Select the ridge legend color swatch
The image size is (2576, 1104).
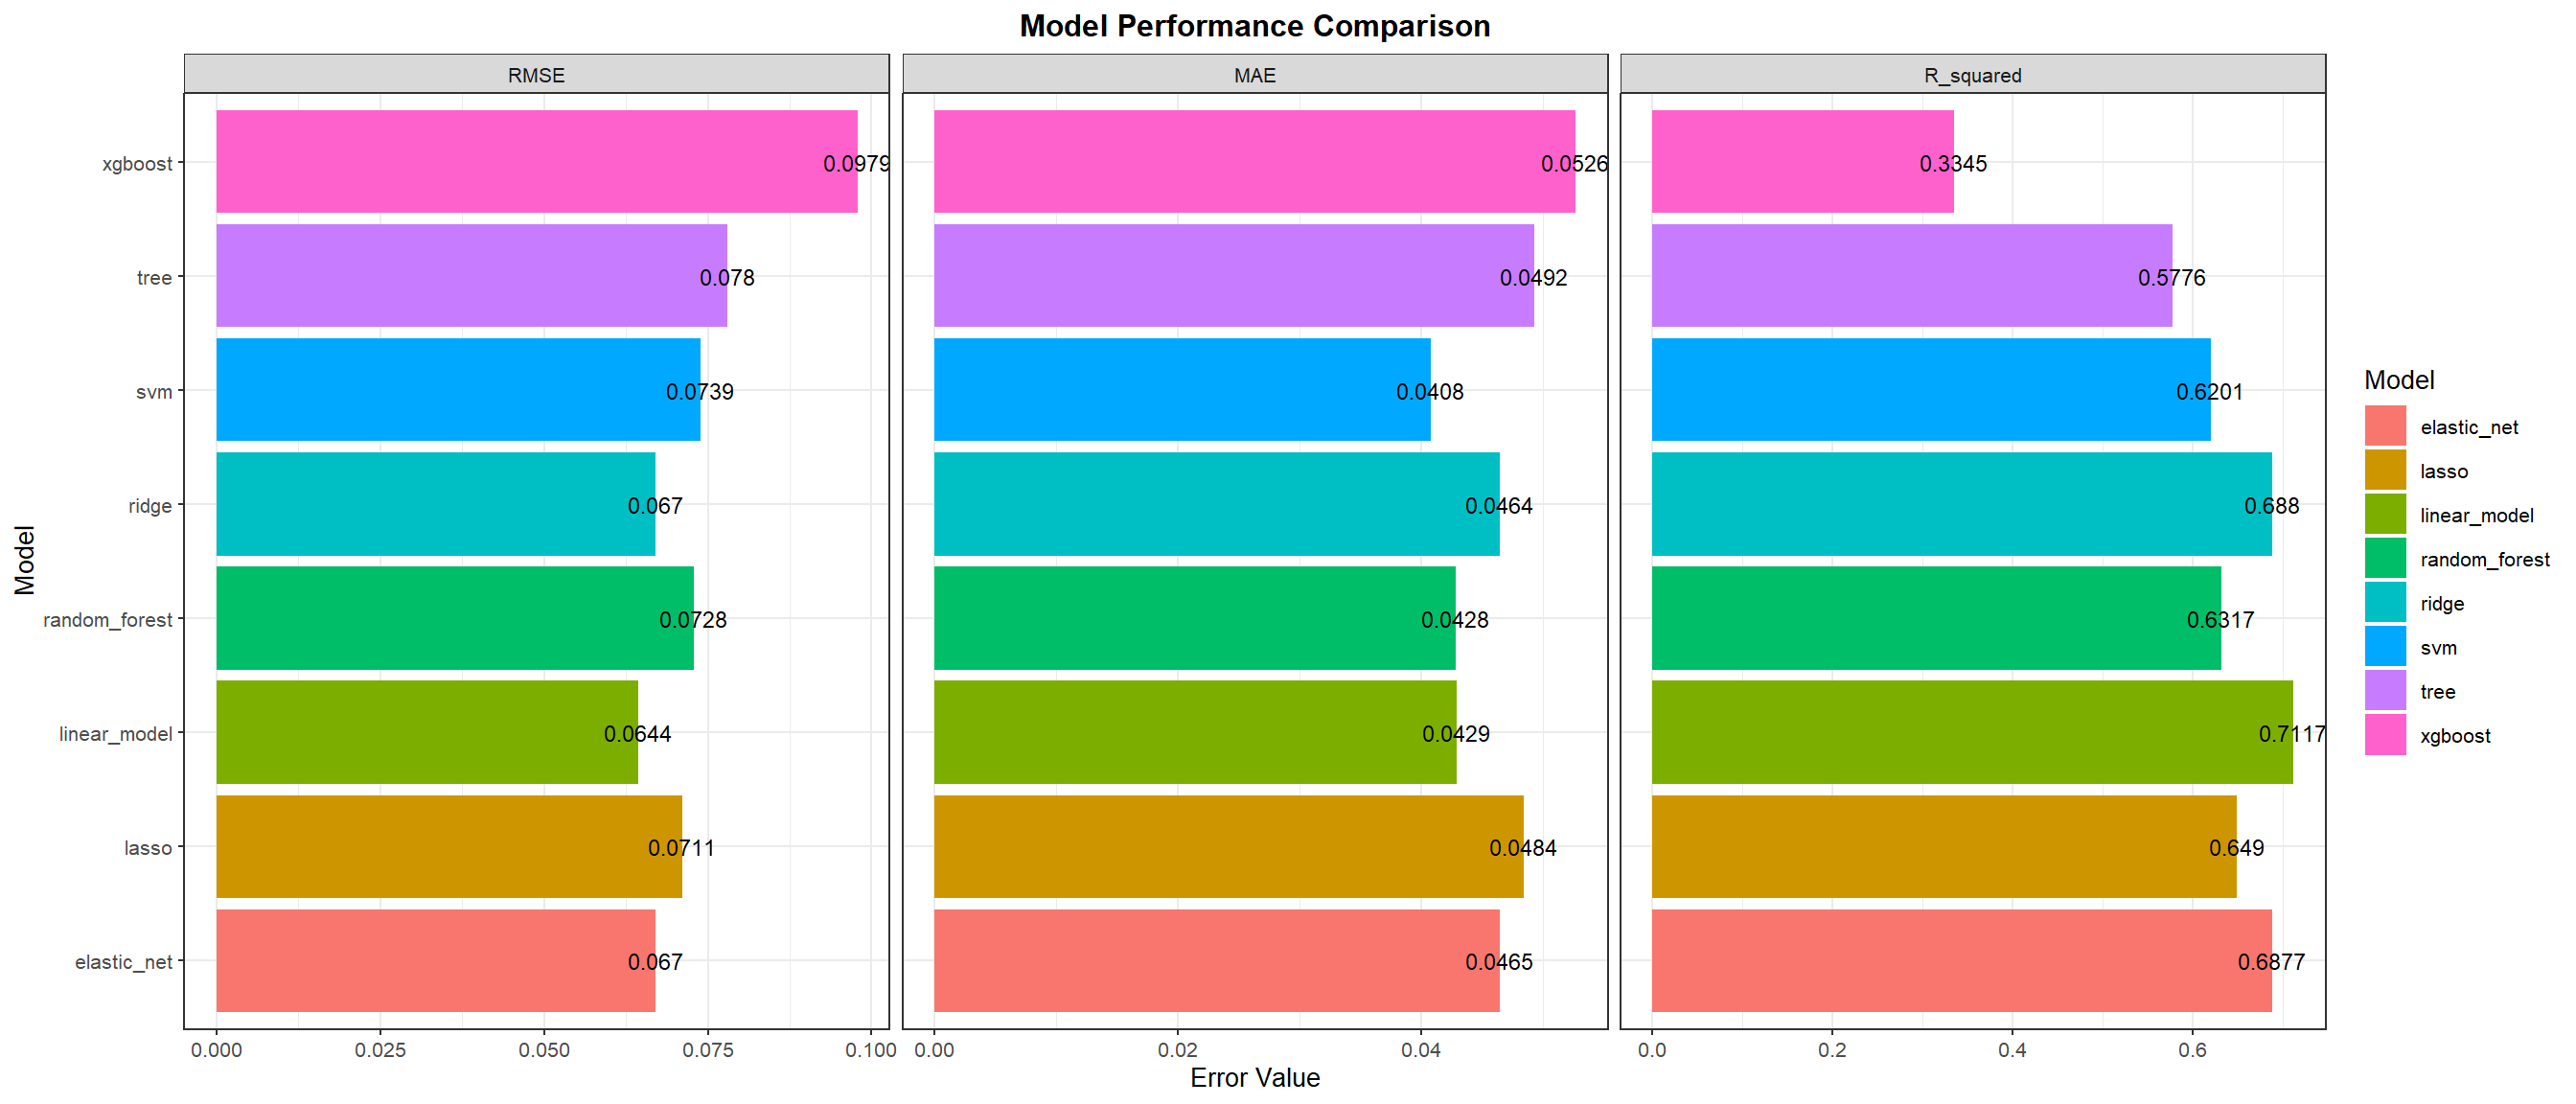click(x=2385, y=603)
